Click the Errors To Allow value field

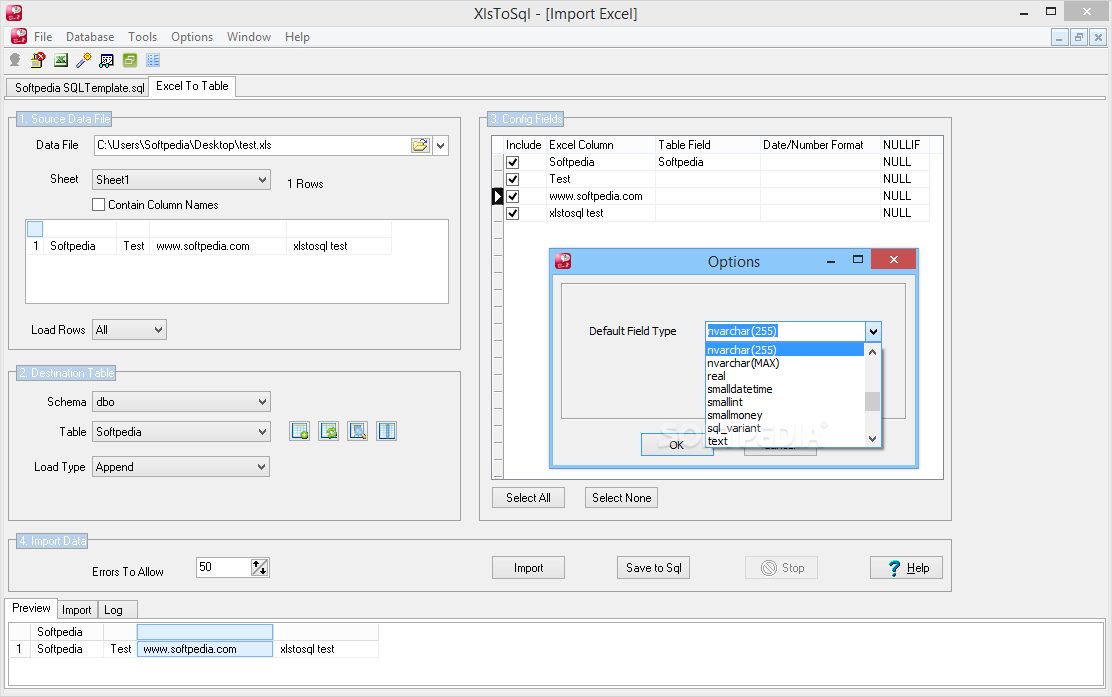coord(224,567)
